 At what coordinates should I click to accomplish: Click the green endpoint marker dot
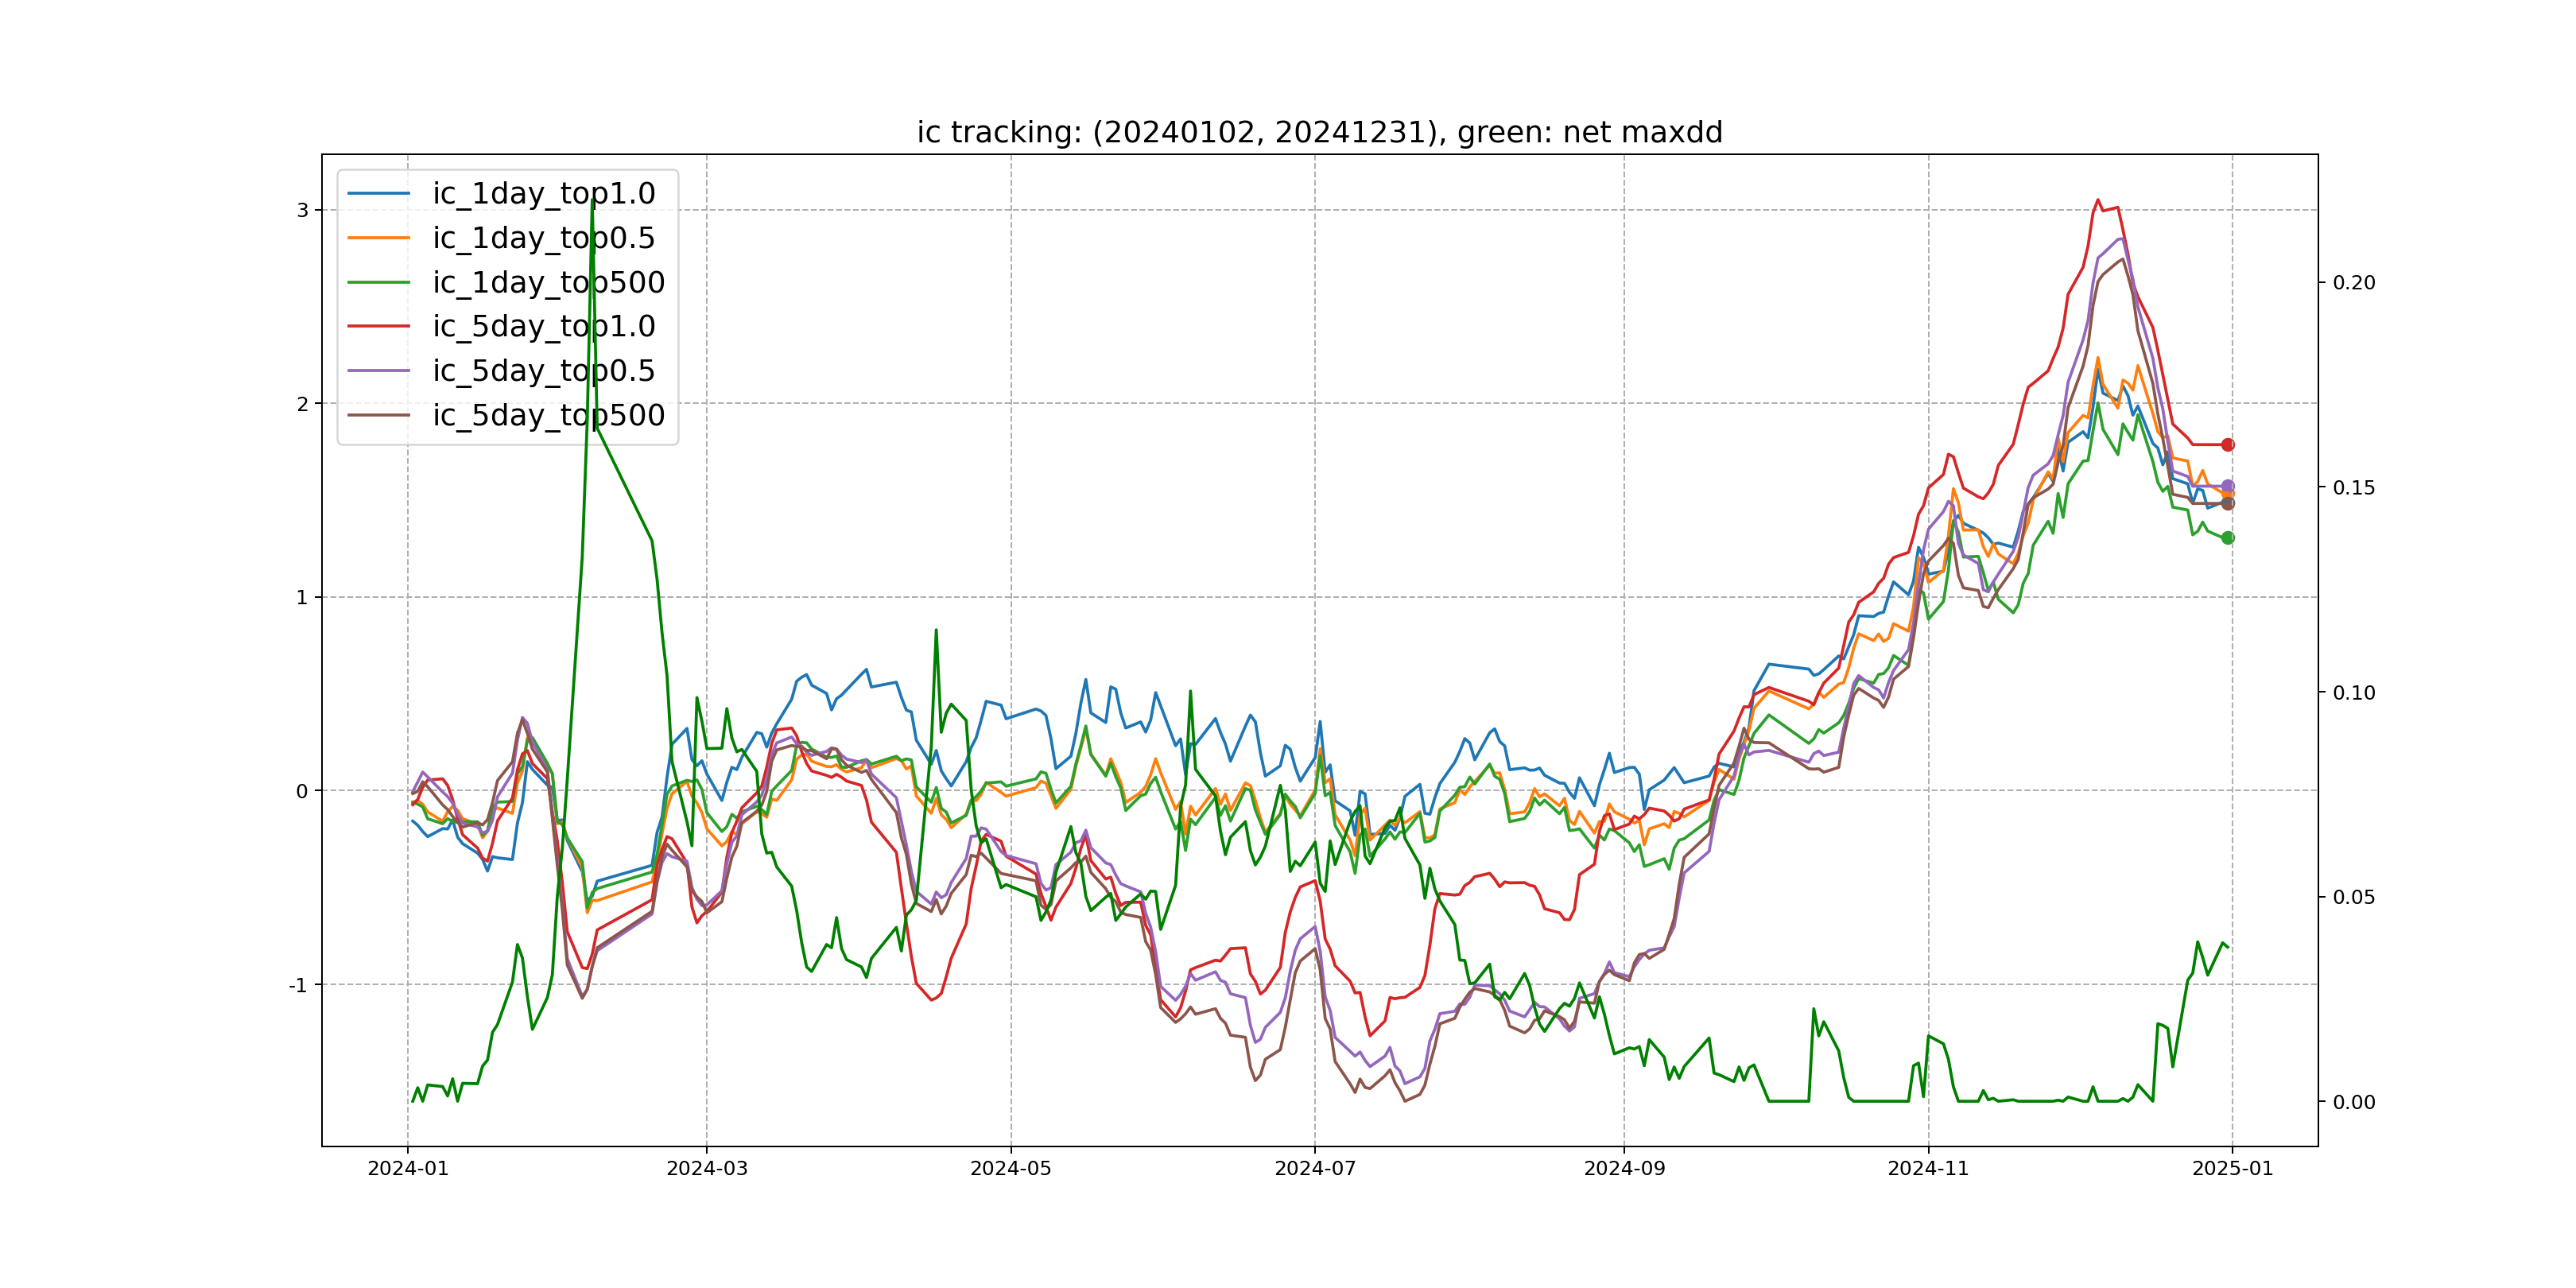click(x=2227, y=538)
